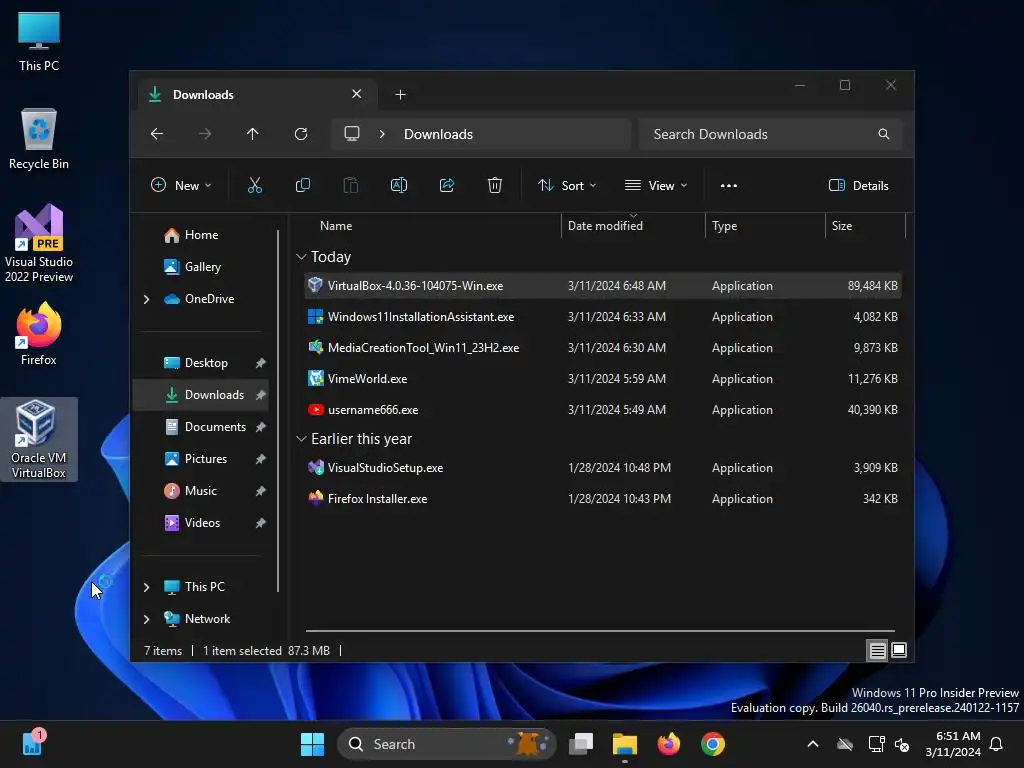Open the See more three-dots menu
The height and width of the screenshot is (768, 1024).
(x=728, y=185)
